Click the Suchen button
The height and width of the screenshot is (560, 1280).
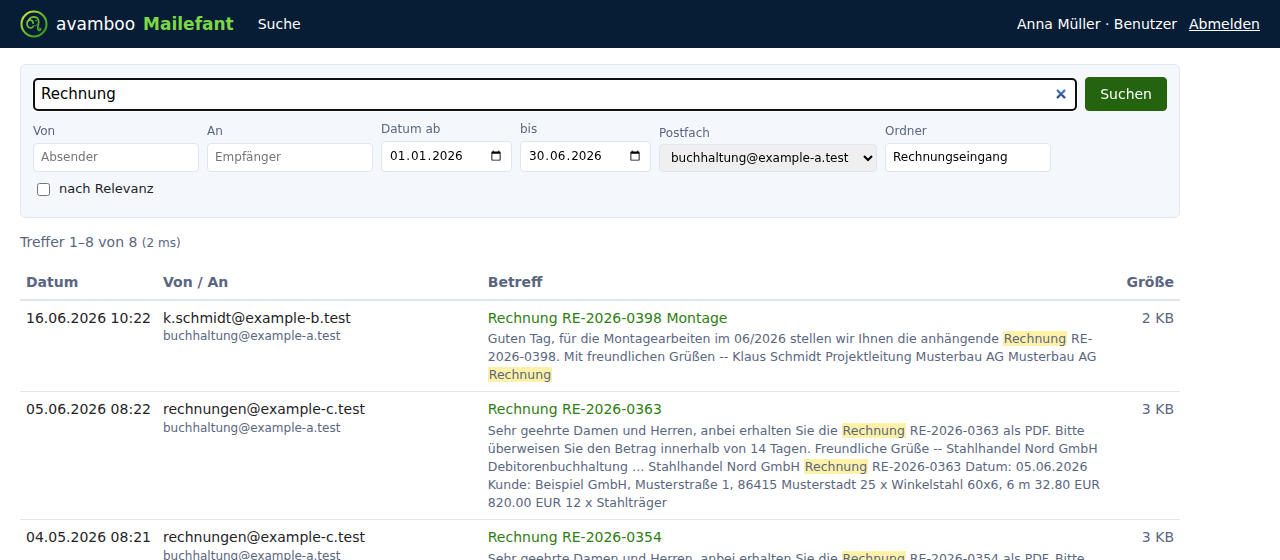[x=1126, y=94]
